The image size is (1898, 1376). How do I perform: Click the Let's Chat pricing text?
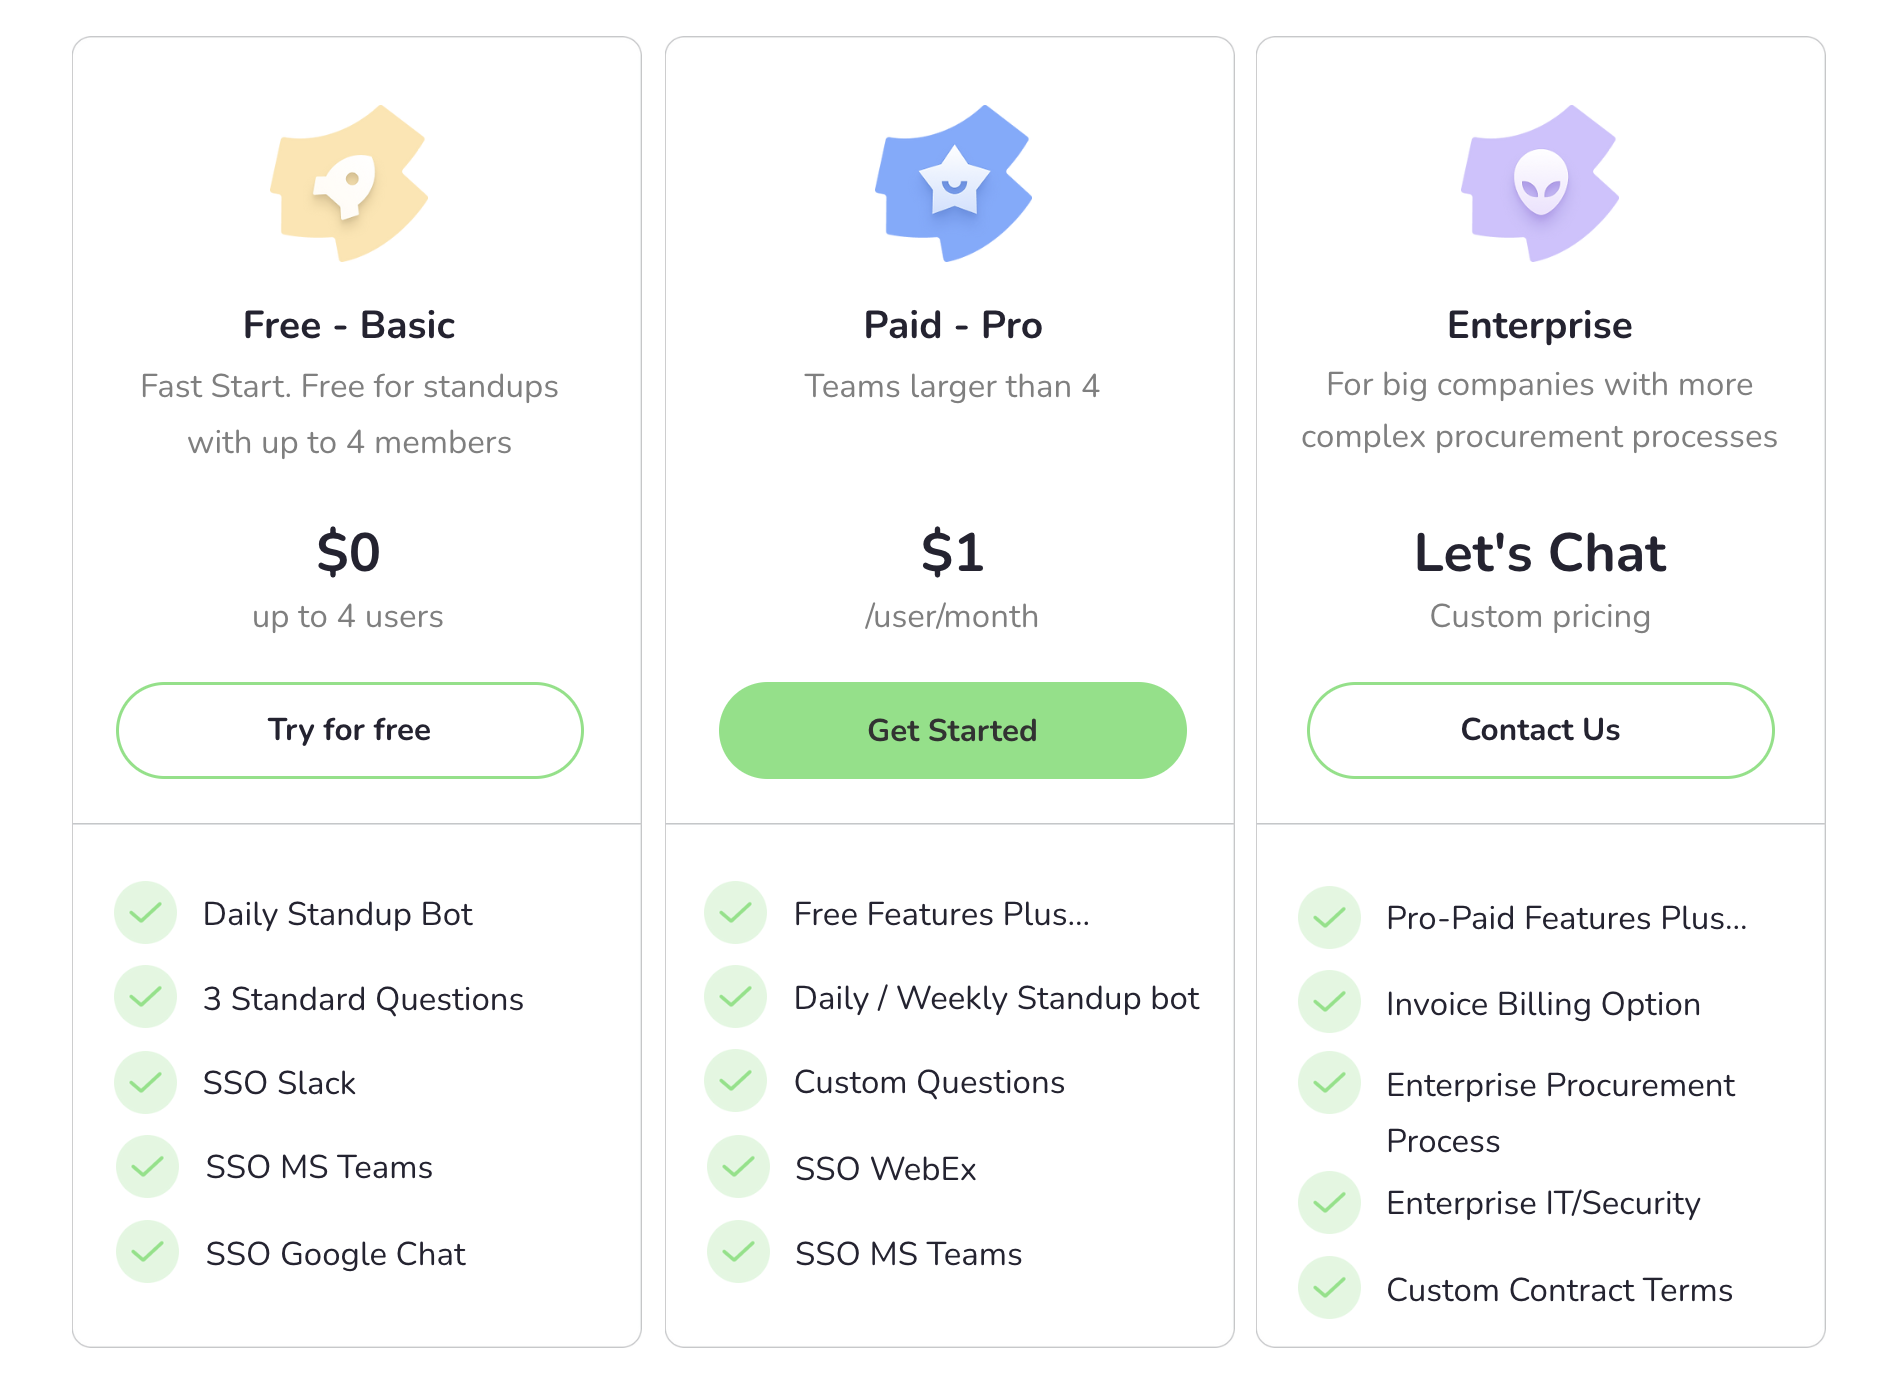click(1540, 553)
